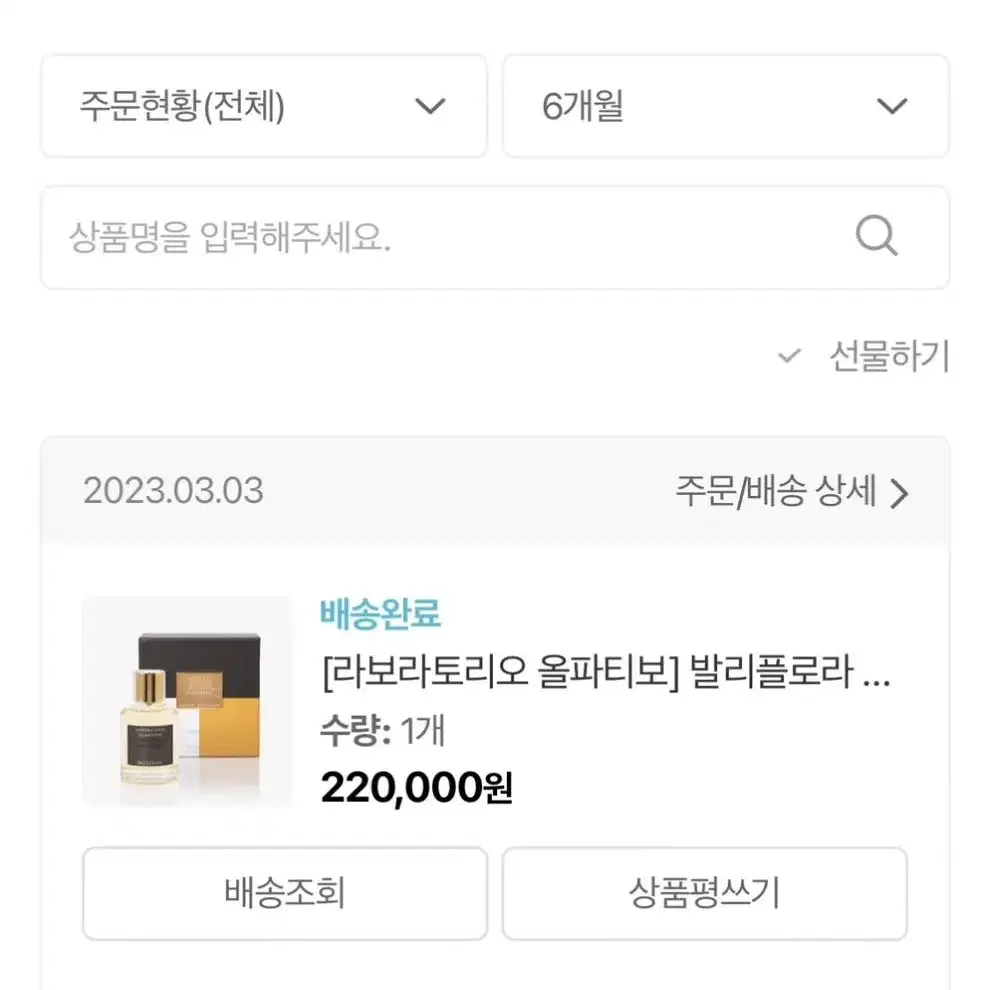Click the checkmark icon beside 선물하기
Viewport: 990px width, 990px height.
[x=789, y=356]
